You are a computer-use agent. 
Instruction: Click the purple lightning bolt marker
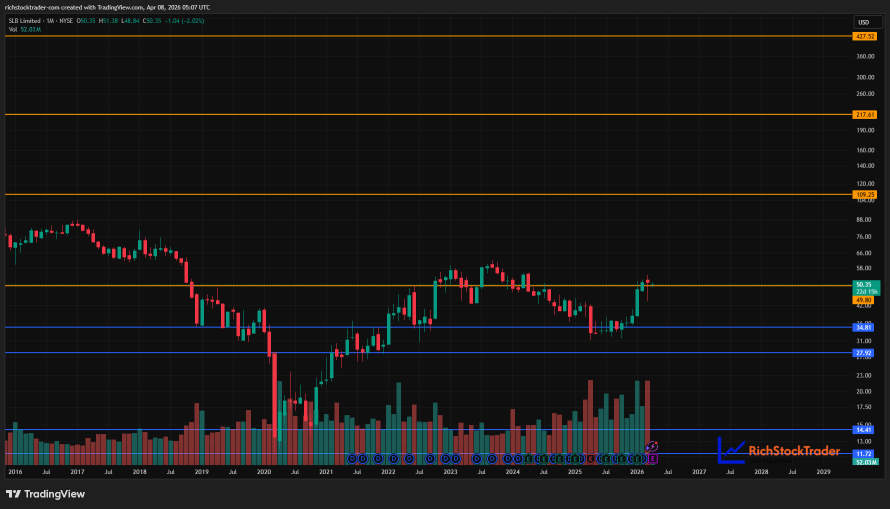(x=653, y=447)
